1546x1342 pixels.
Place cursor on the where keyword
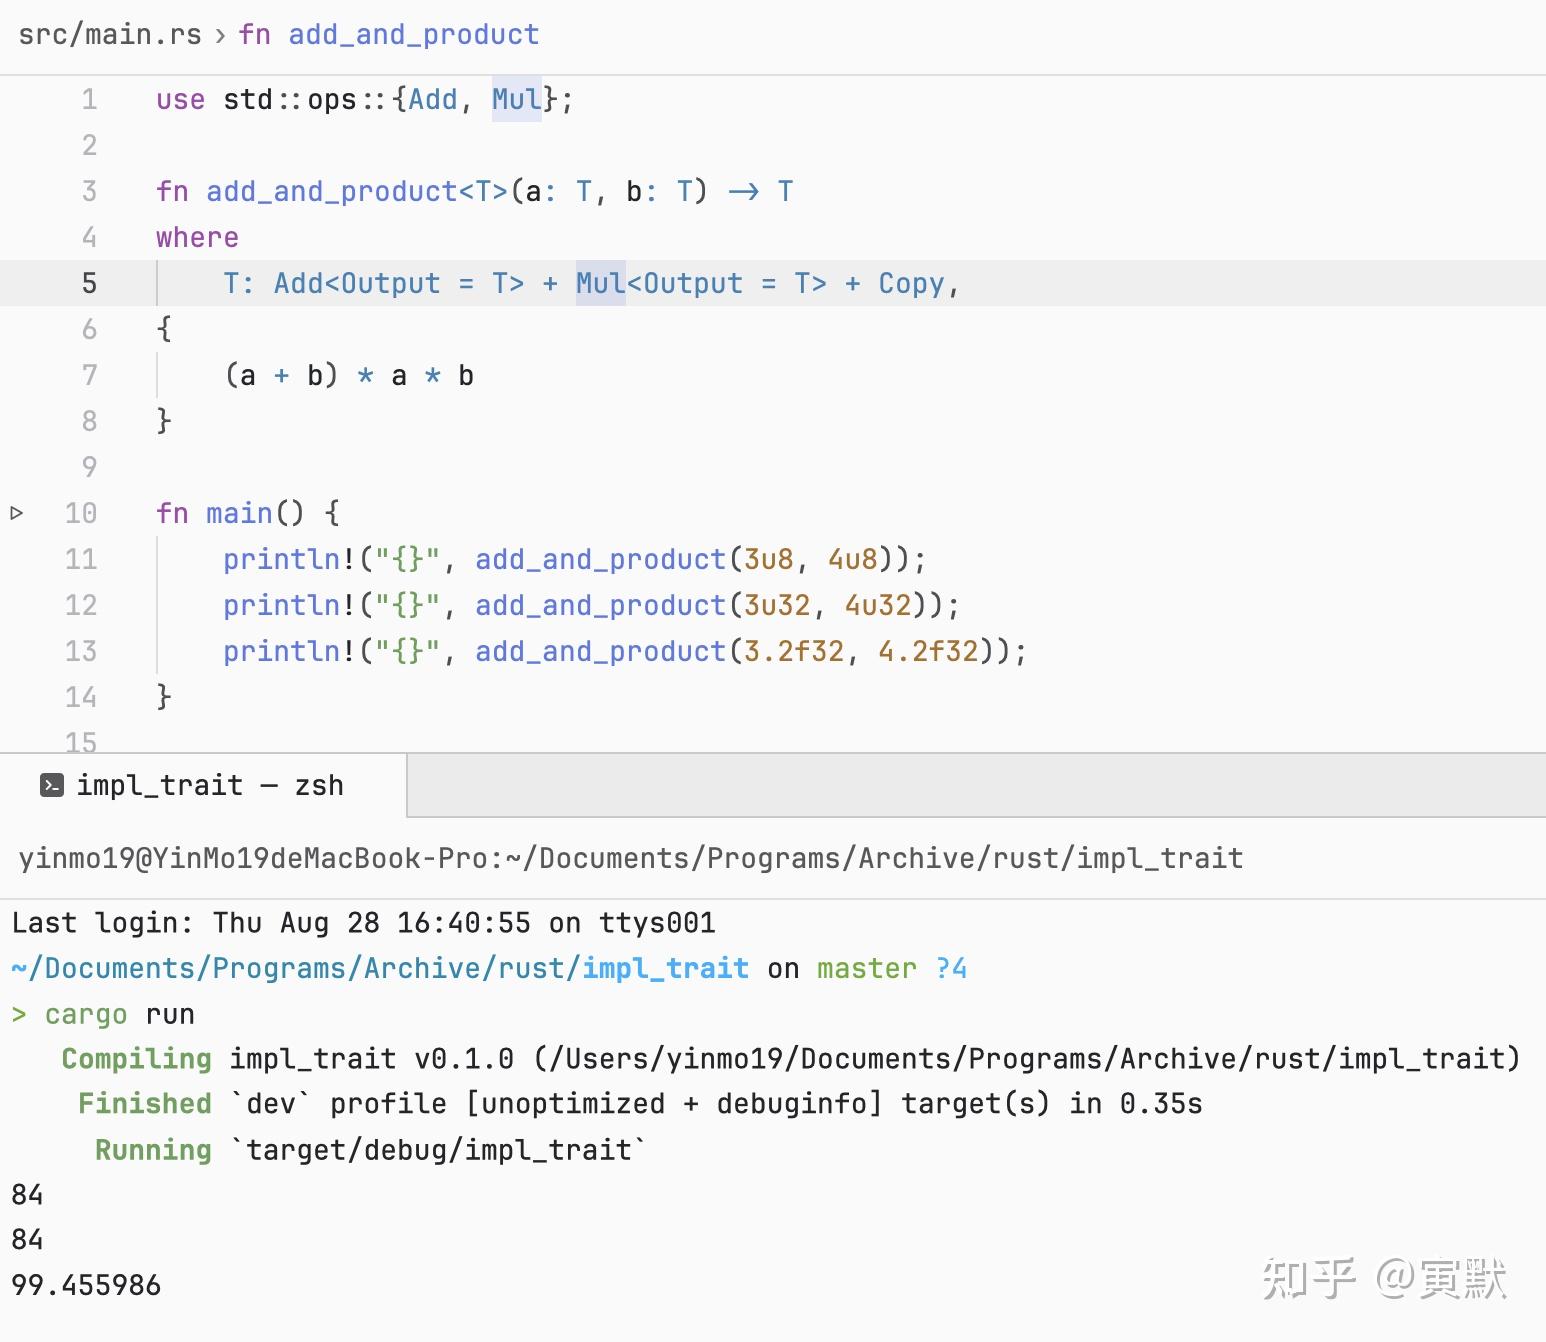pyautogui.click(x=197, y=238)
